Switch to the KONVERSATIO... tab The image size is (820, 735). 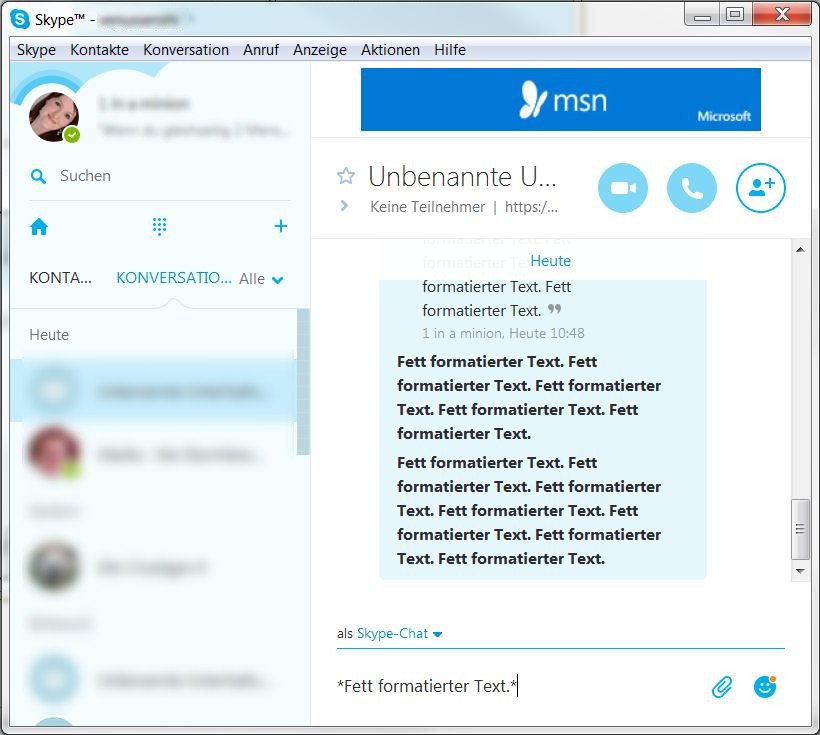pyautogui.click(x=174, y=278)
